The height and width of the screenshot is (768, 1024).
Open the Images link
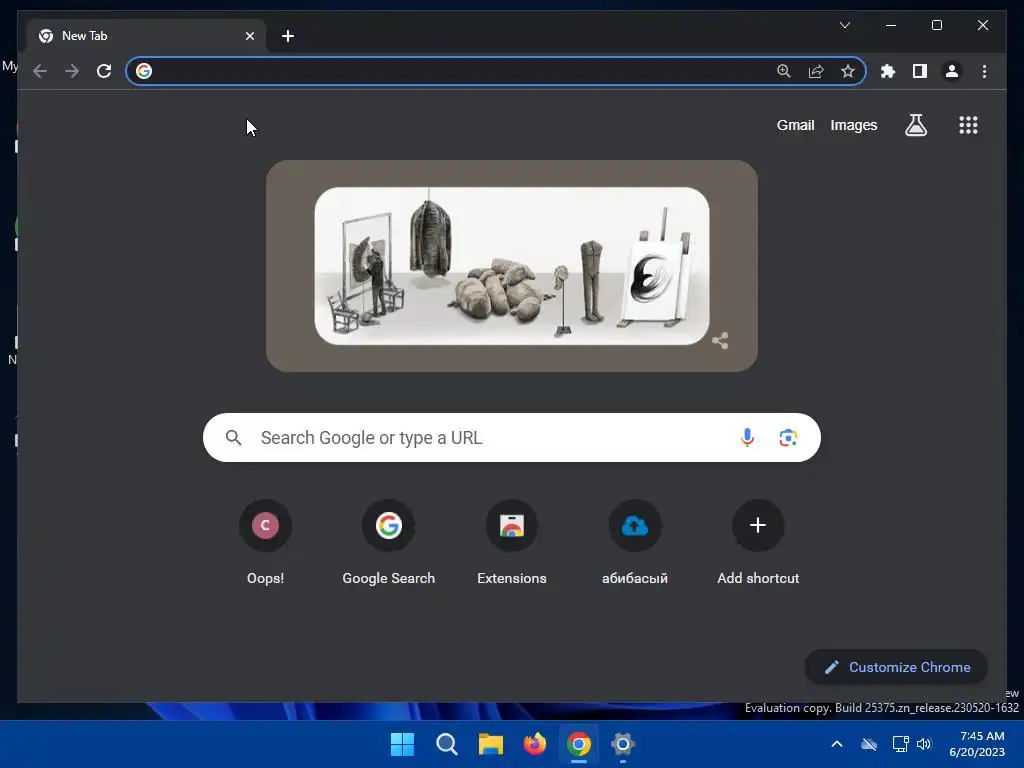click(854, 125)
